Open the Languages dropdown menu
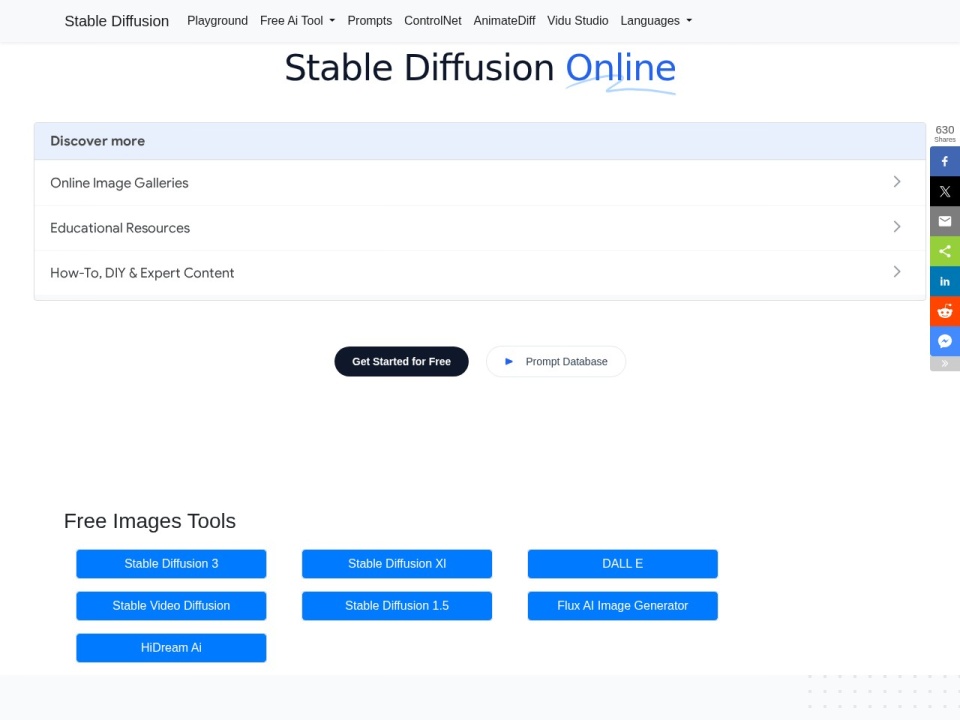Viewport: 960px width, 720px height. pos(656,21)
